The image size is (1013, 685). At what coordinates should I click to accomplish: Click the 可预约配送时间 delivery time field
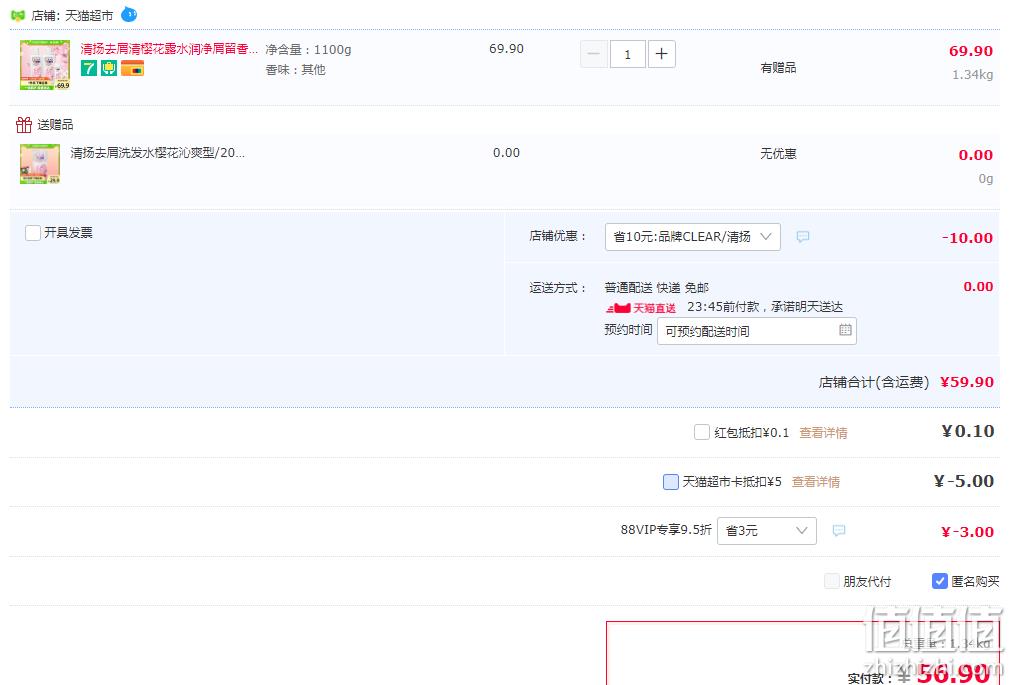tap(757, 331)
